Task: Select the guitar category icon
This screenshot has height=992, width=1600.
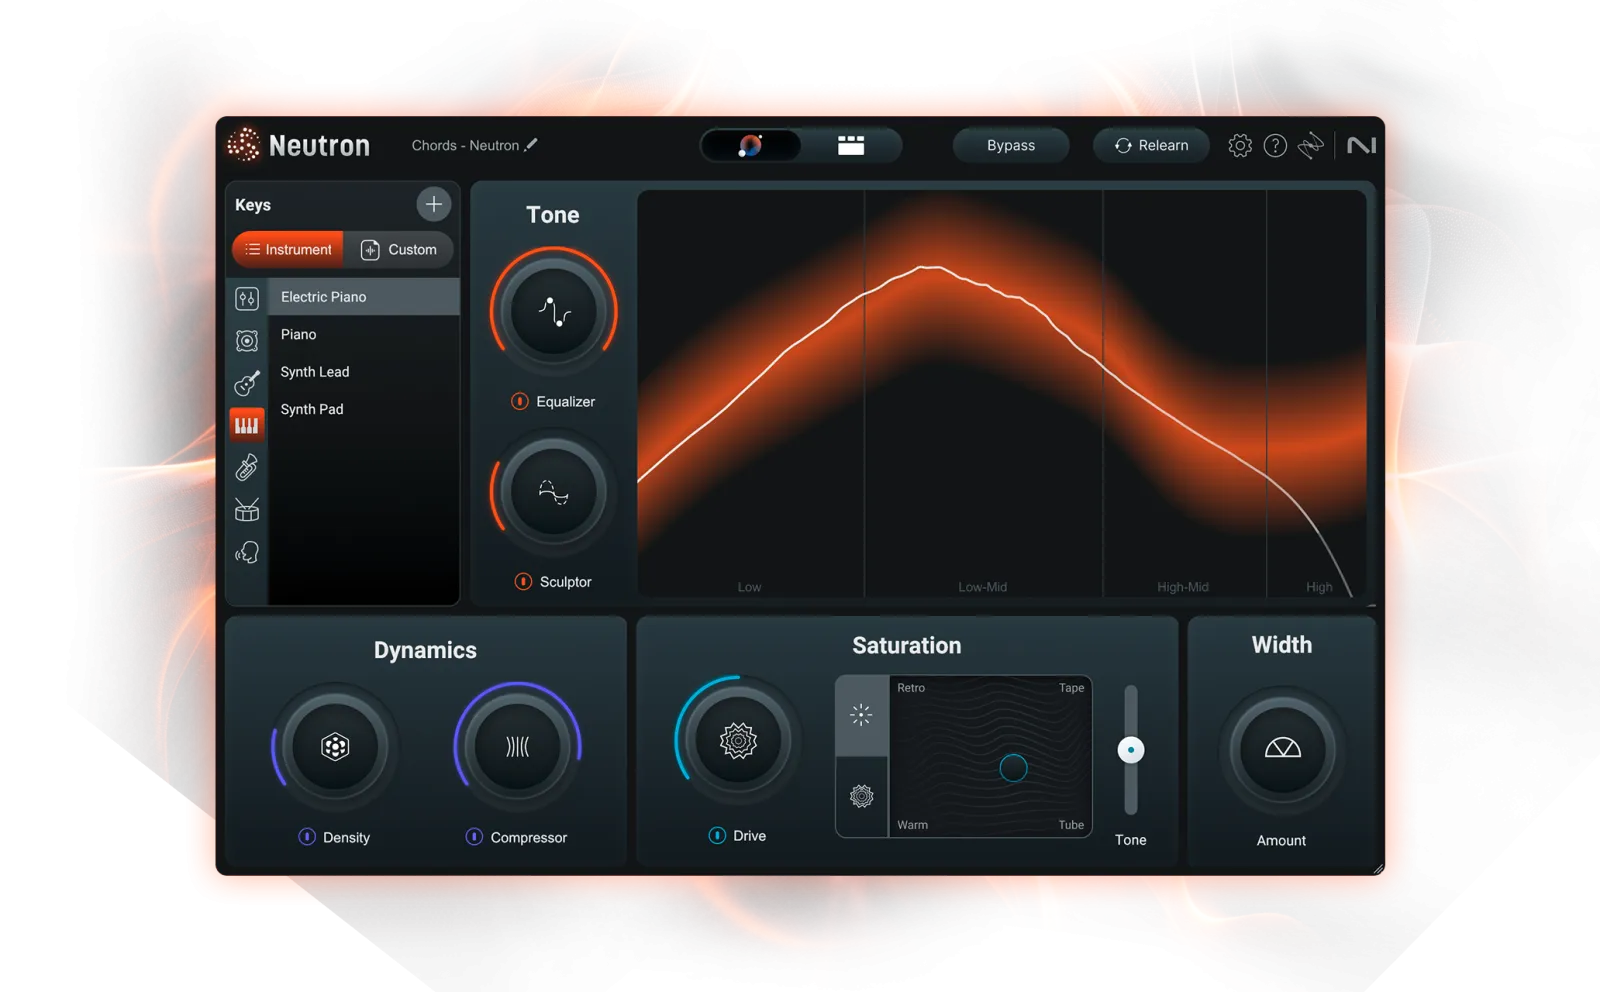Action: pyautogui.click(x=247, y=383)
